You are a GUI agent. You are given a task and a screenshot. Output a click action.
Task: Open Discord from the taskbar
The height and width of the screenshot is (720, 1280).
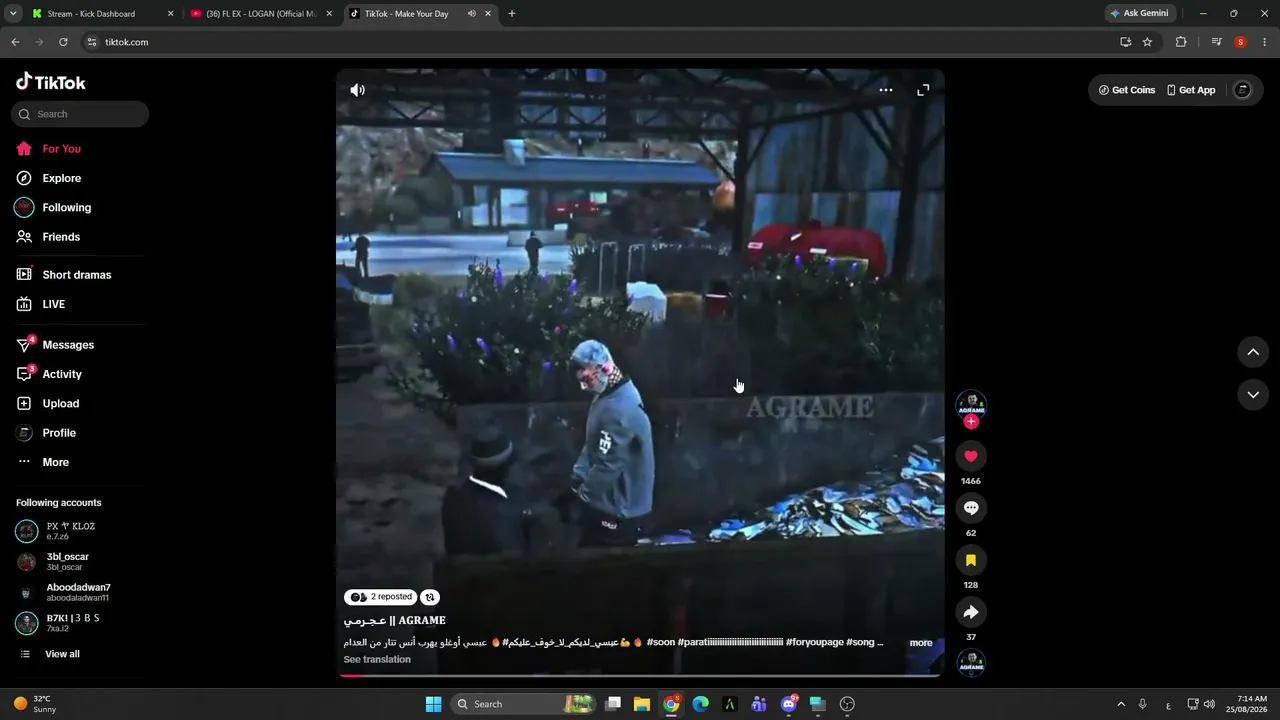click(789, 704)
